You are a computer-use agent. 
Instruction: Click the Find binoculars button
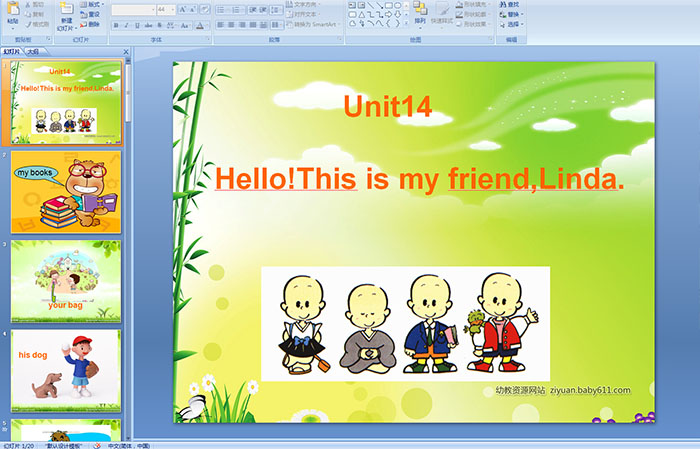point(509,4)
